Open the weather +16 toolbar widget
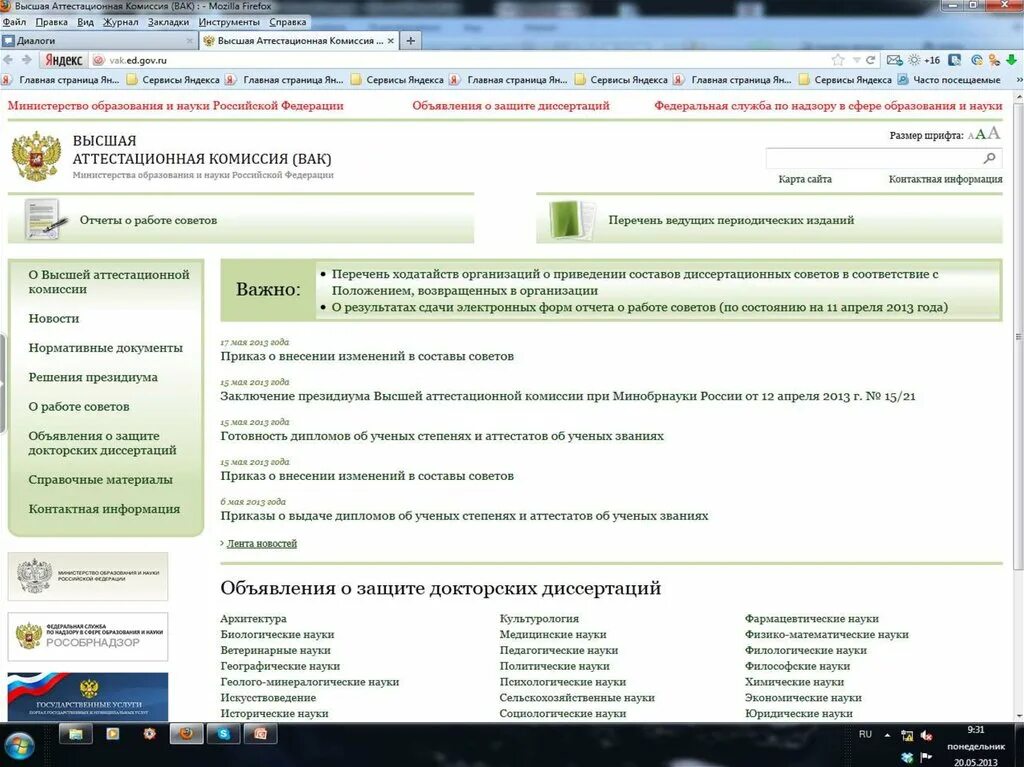Viewport: 1024px width, 767px height. click(924, 60)
